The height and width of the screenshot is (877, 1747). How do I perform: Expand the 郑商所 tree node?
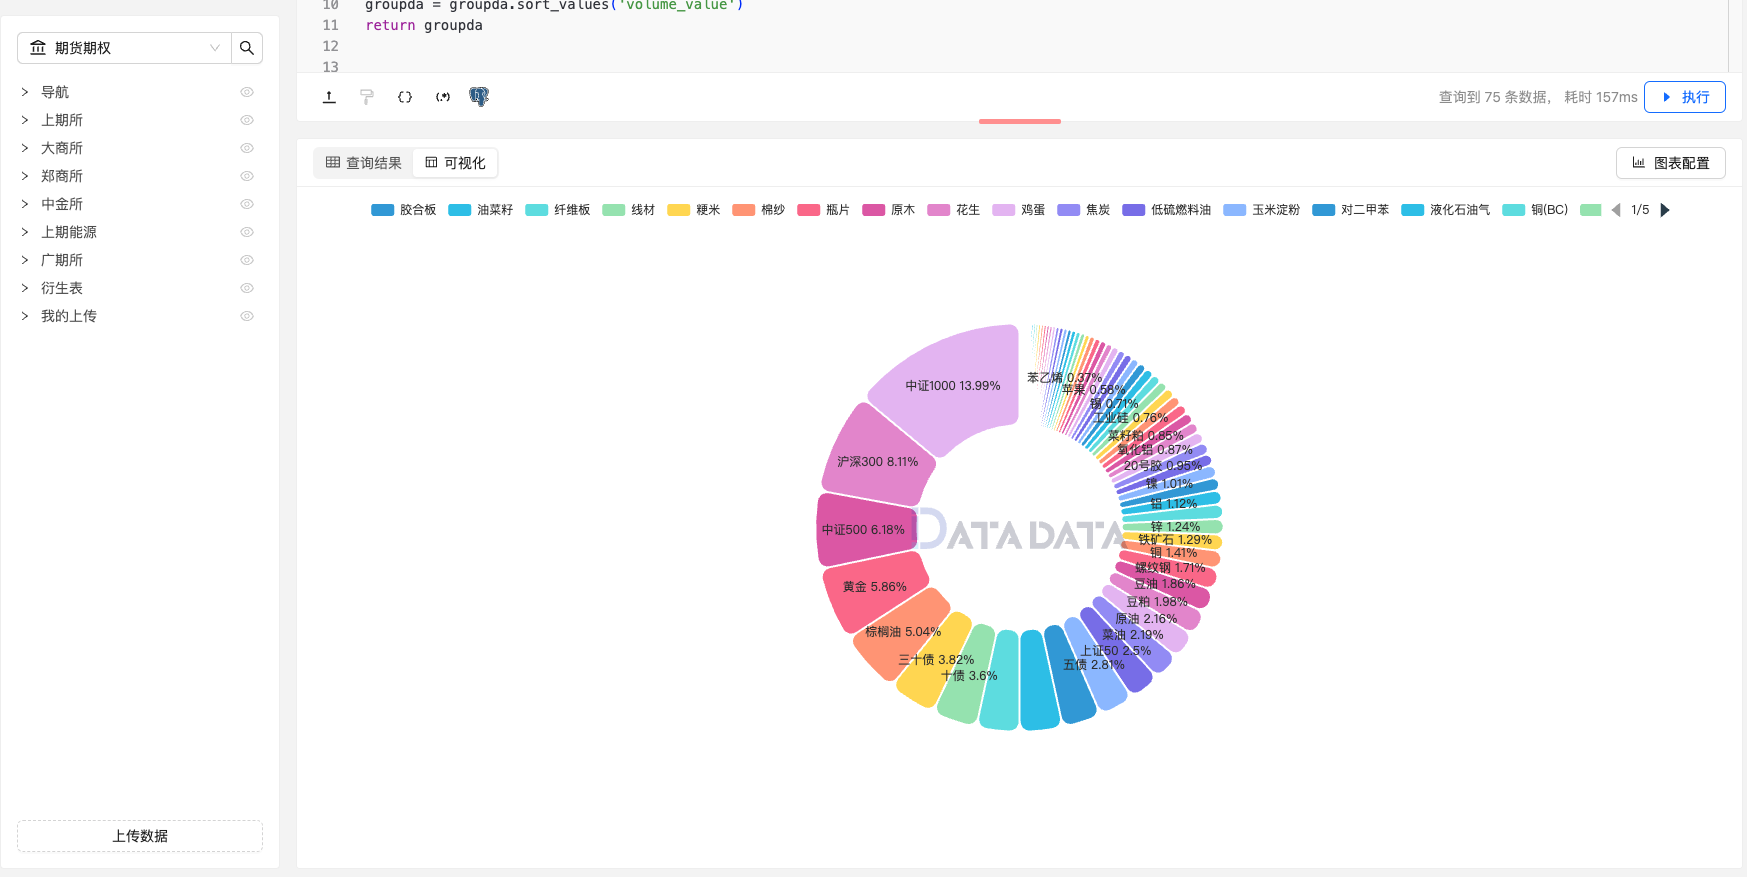click(x=25, y=176)
